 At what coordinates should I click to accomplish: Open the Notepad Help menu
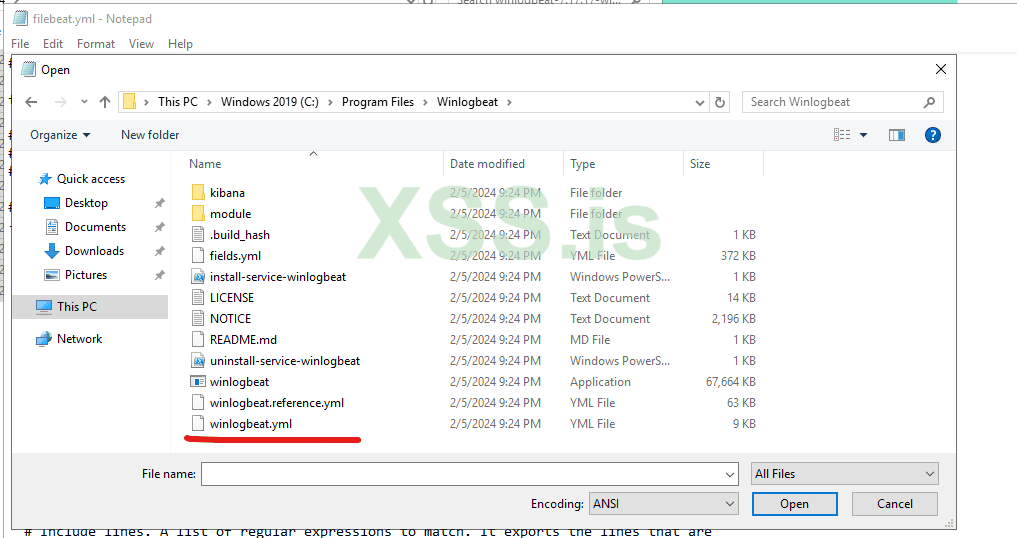(180, 43)
